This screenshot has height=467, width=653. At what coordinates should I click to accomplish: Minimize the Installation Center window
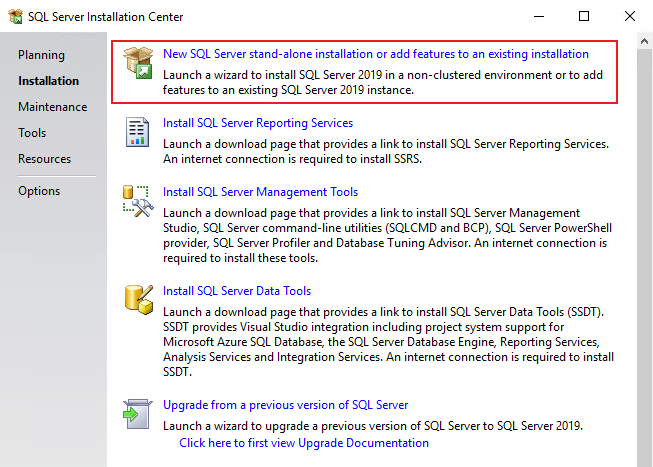point(539,16)
